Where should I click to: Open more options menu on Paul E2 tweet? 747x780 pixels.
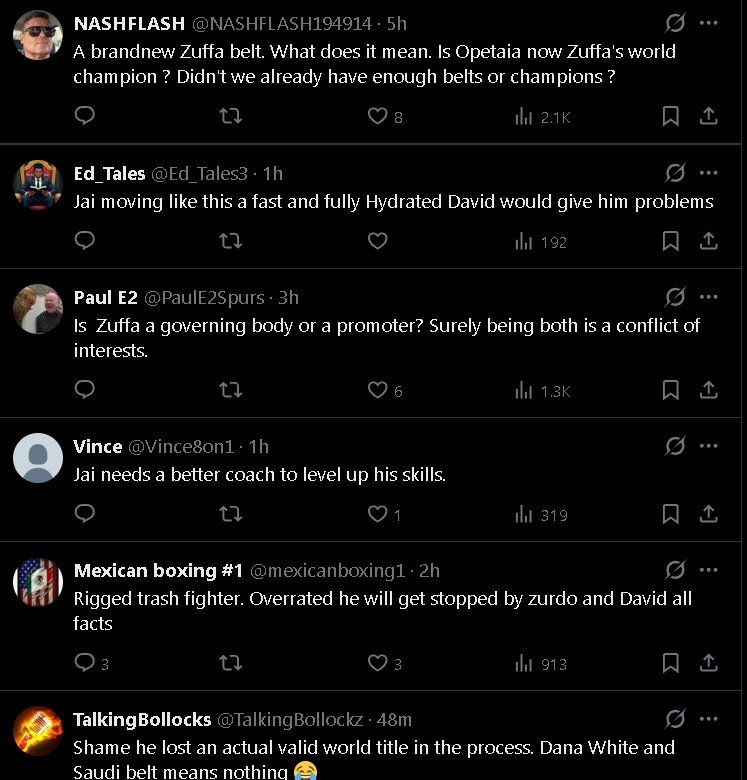[x=709, y=297]
